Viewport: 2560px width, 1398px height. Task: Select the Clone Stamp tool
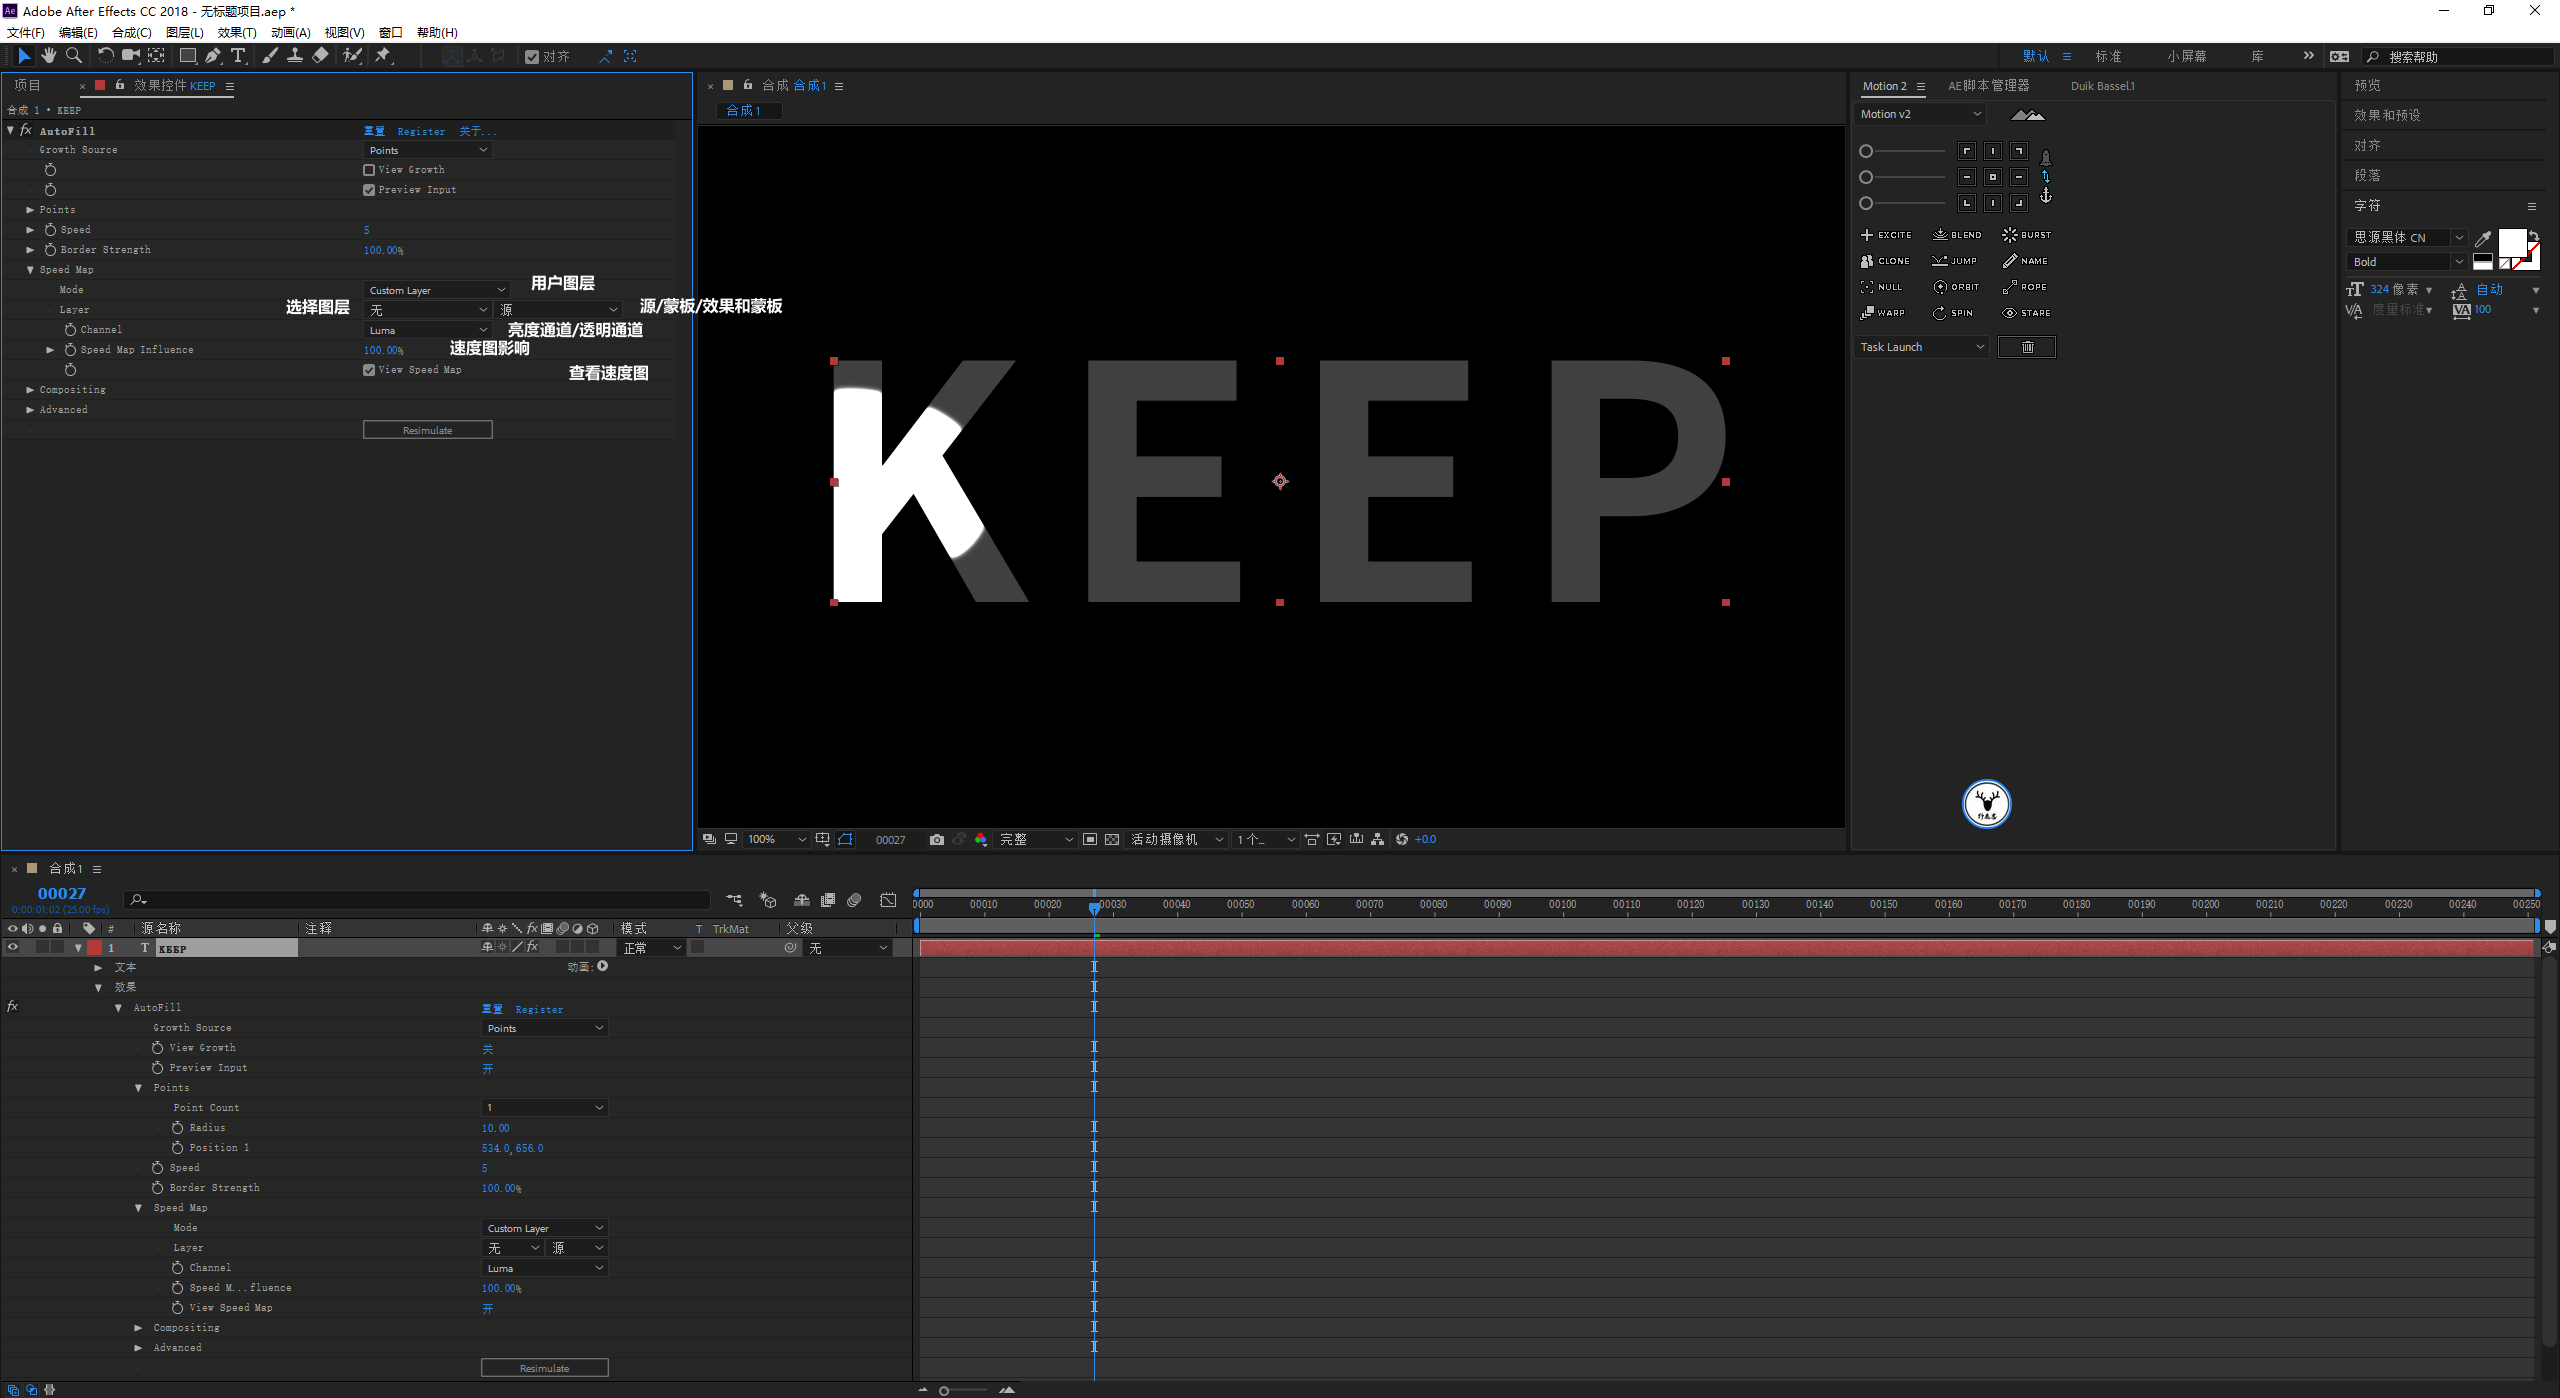(x=295, y=56)
